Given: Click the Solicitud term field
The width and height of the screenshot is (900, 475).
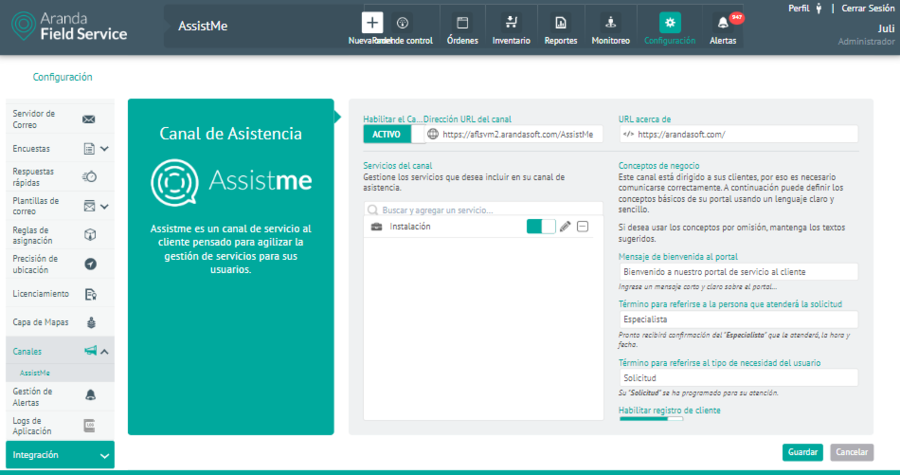Looking at the screenshot, I should click(x=739, y=378).
